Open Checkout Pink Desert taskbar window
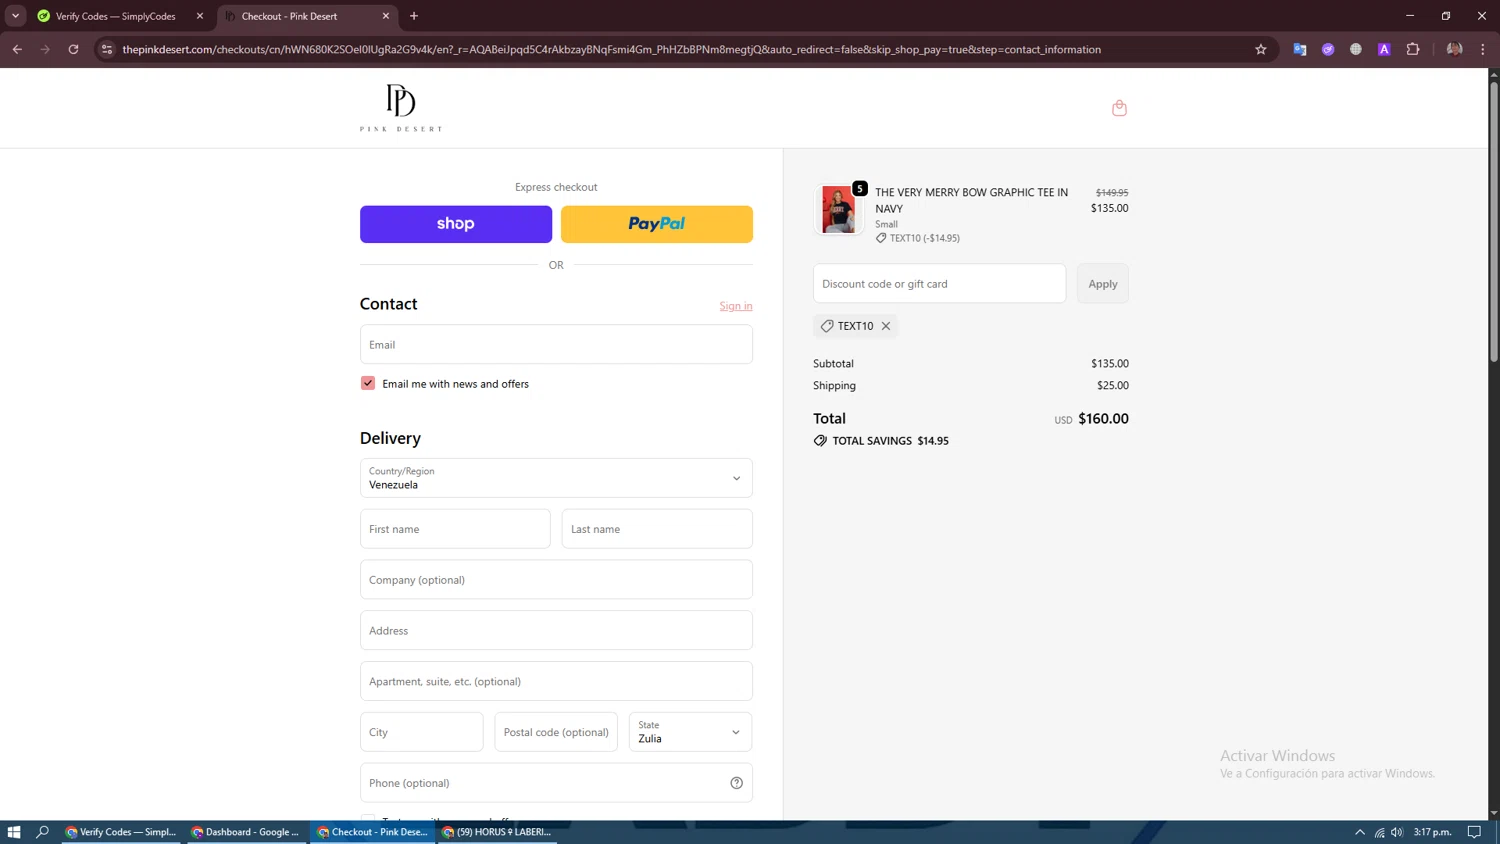Screen dimensions: 1500x844 click(372, 832)
